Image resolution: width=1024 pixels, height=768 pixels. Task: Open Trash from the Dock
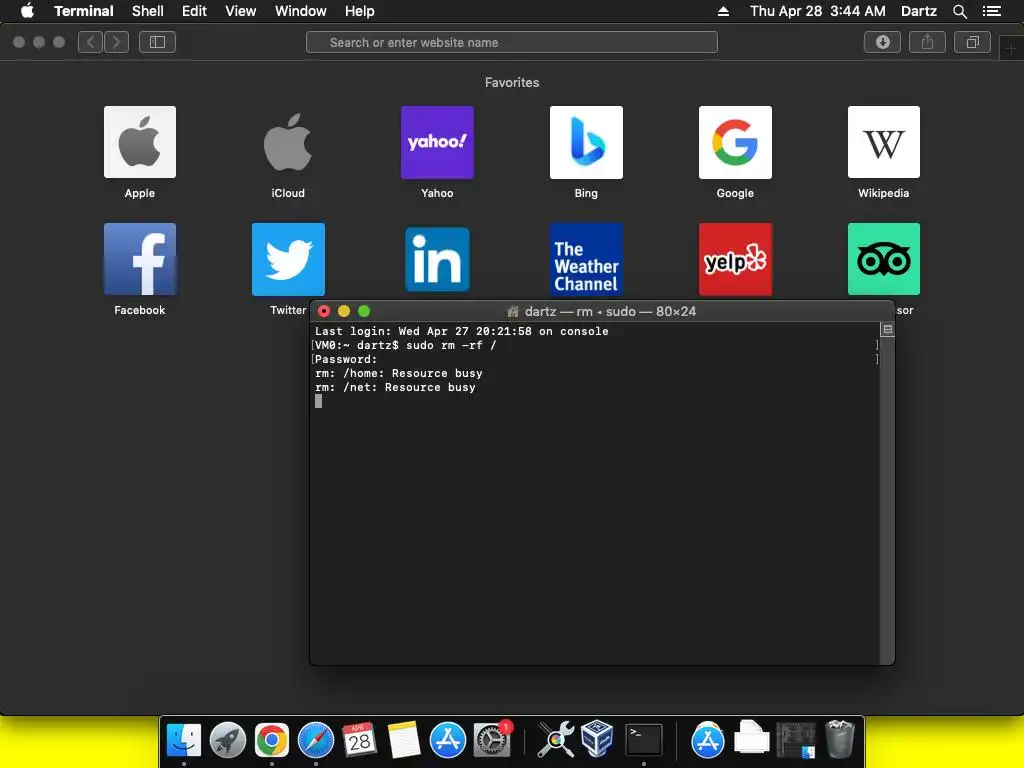point(839,739)
